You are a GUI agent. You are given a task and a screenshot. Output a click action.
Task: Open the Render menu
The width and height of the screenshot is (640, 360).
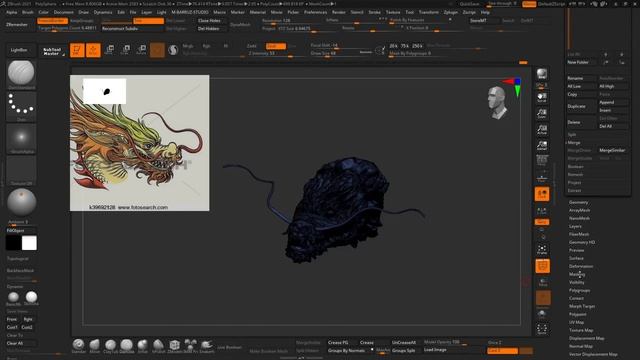(338, 12)
